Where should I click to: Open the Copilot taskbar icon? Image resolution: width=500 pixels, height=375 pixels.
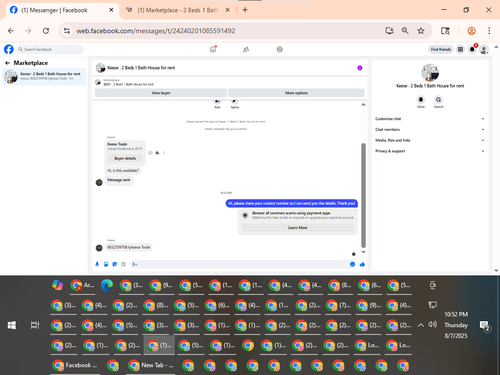coord(57,285)
